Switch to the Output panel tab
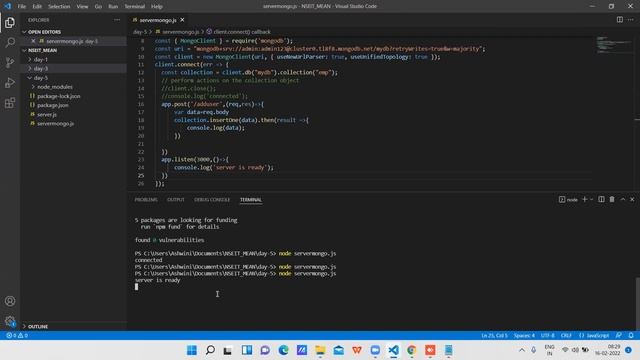The height and width of the screenshot is (360, 640). click(x=176, y=200)
